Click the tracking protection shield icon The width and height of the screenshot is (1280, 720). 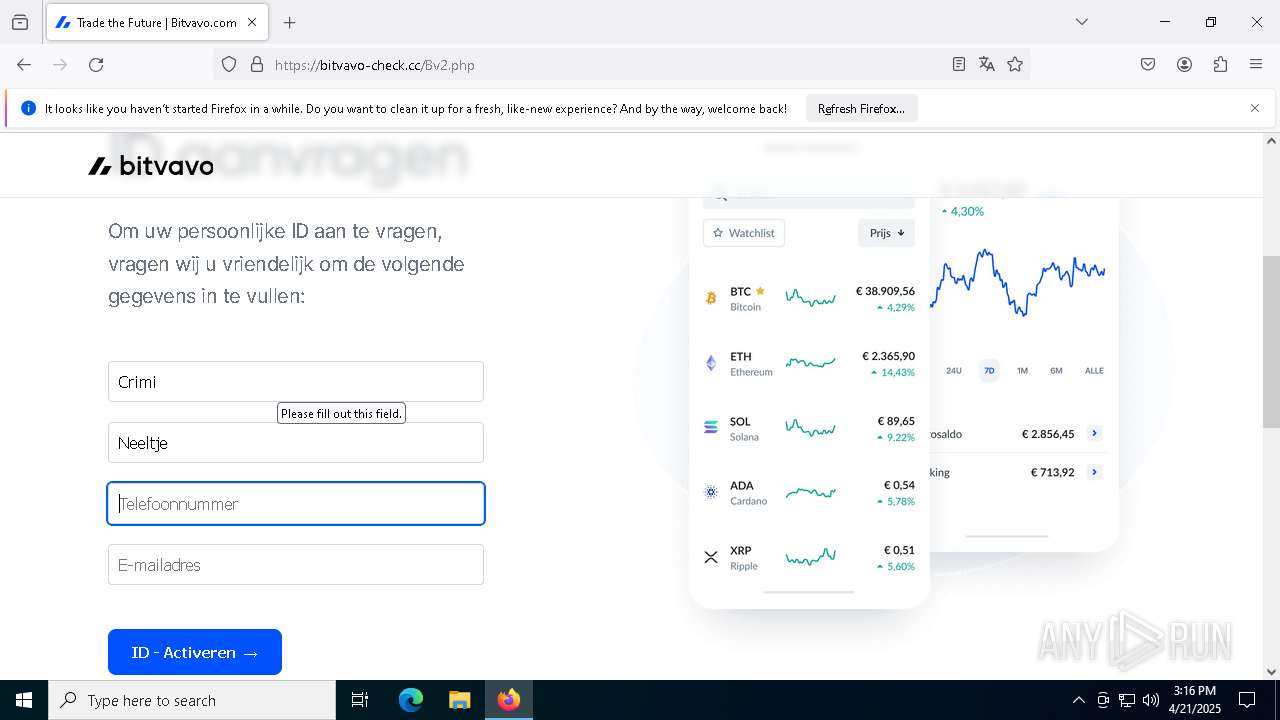point(229,65)
